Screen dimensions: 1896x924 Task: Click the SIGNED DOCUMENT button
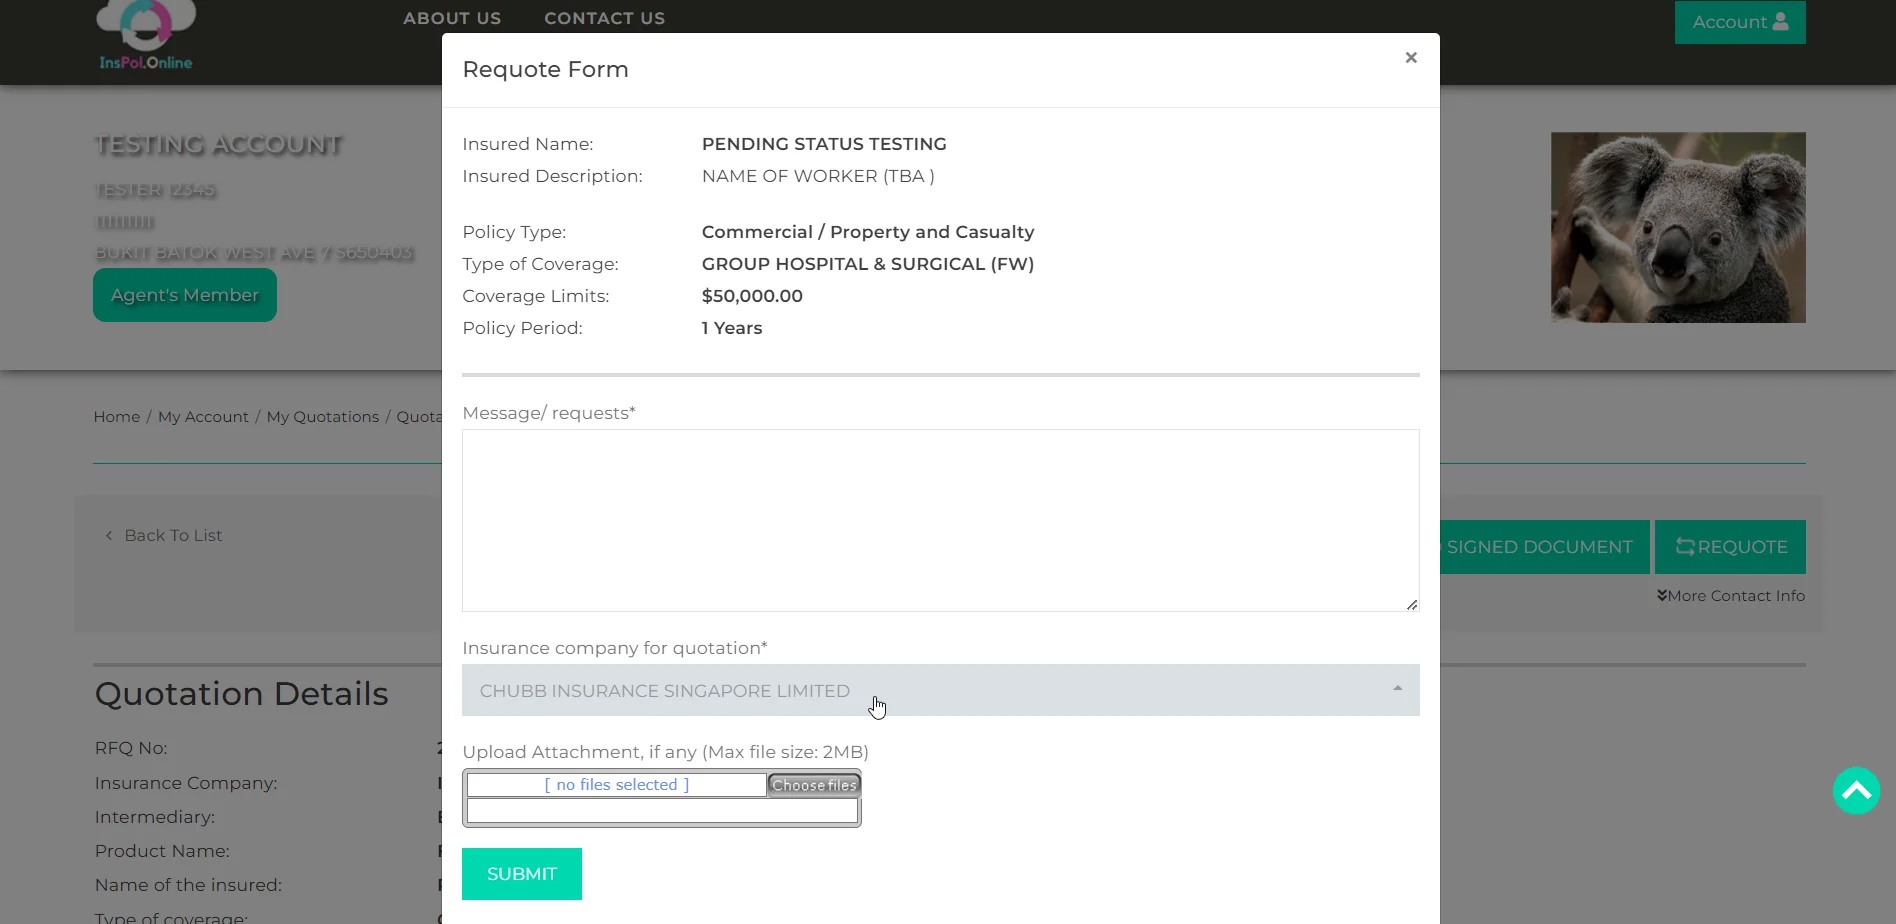point(1544,547)
